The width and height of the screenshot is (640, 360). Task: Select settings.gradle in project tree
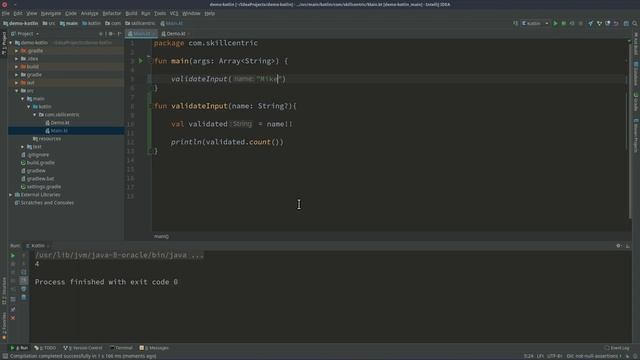[44, 187]
